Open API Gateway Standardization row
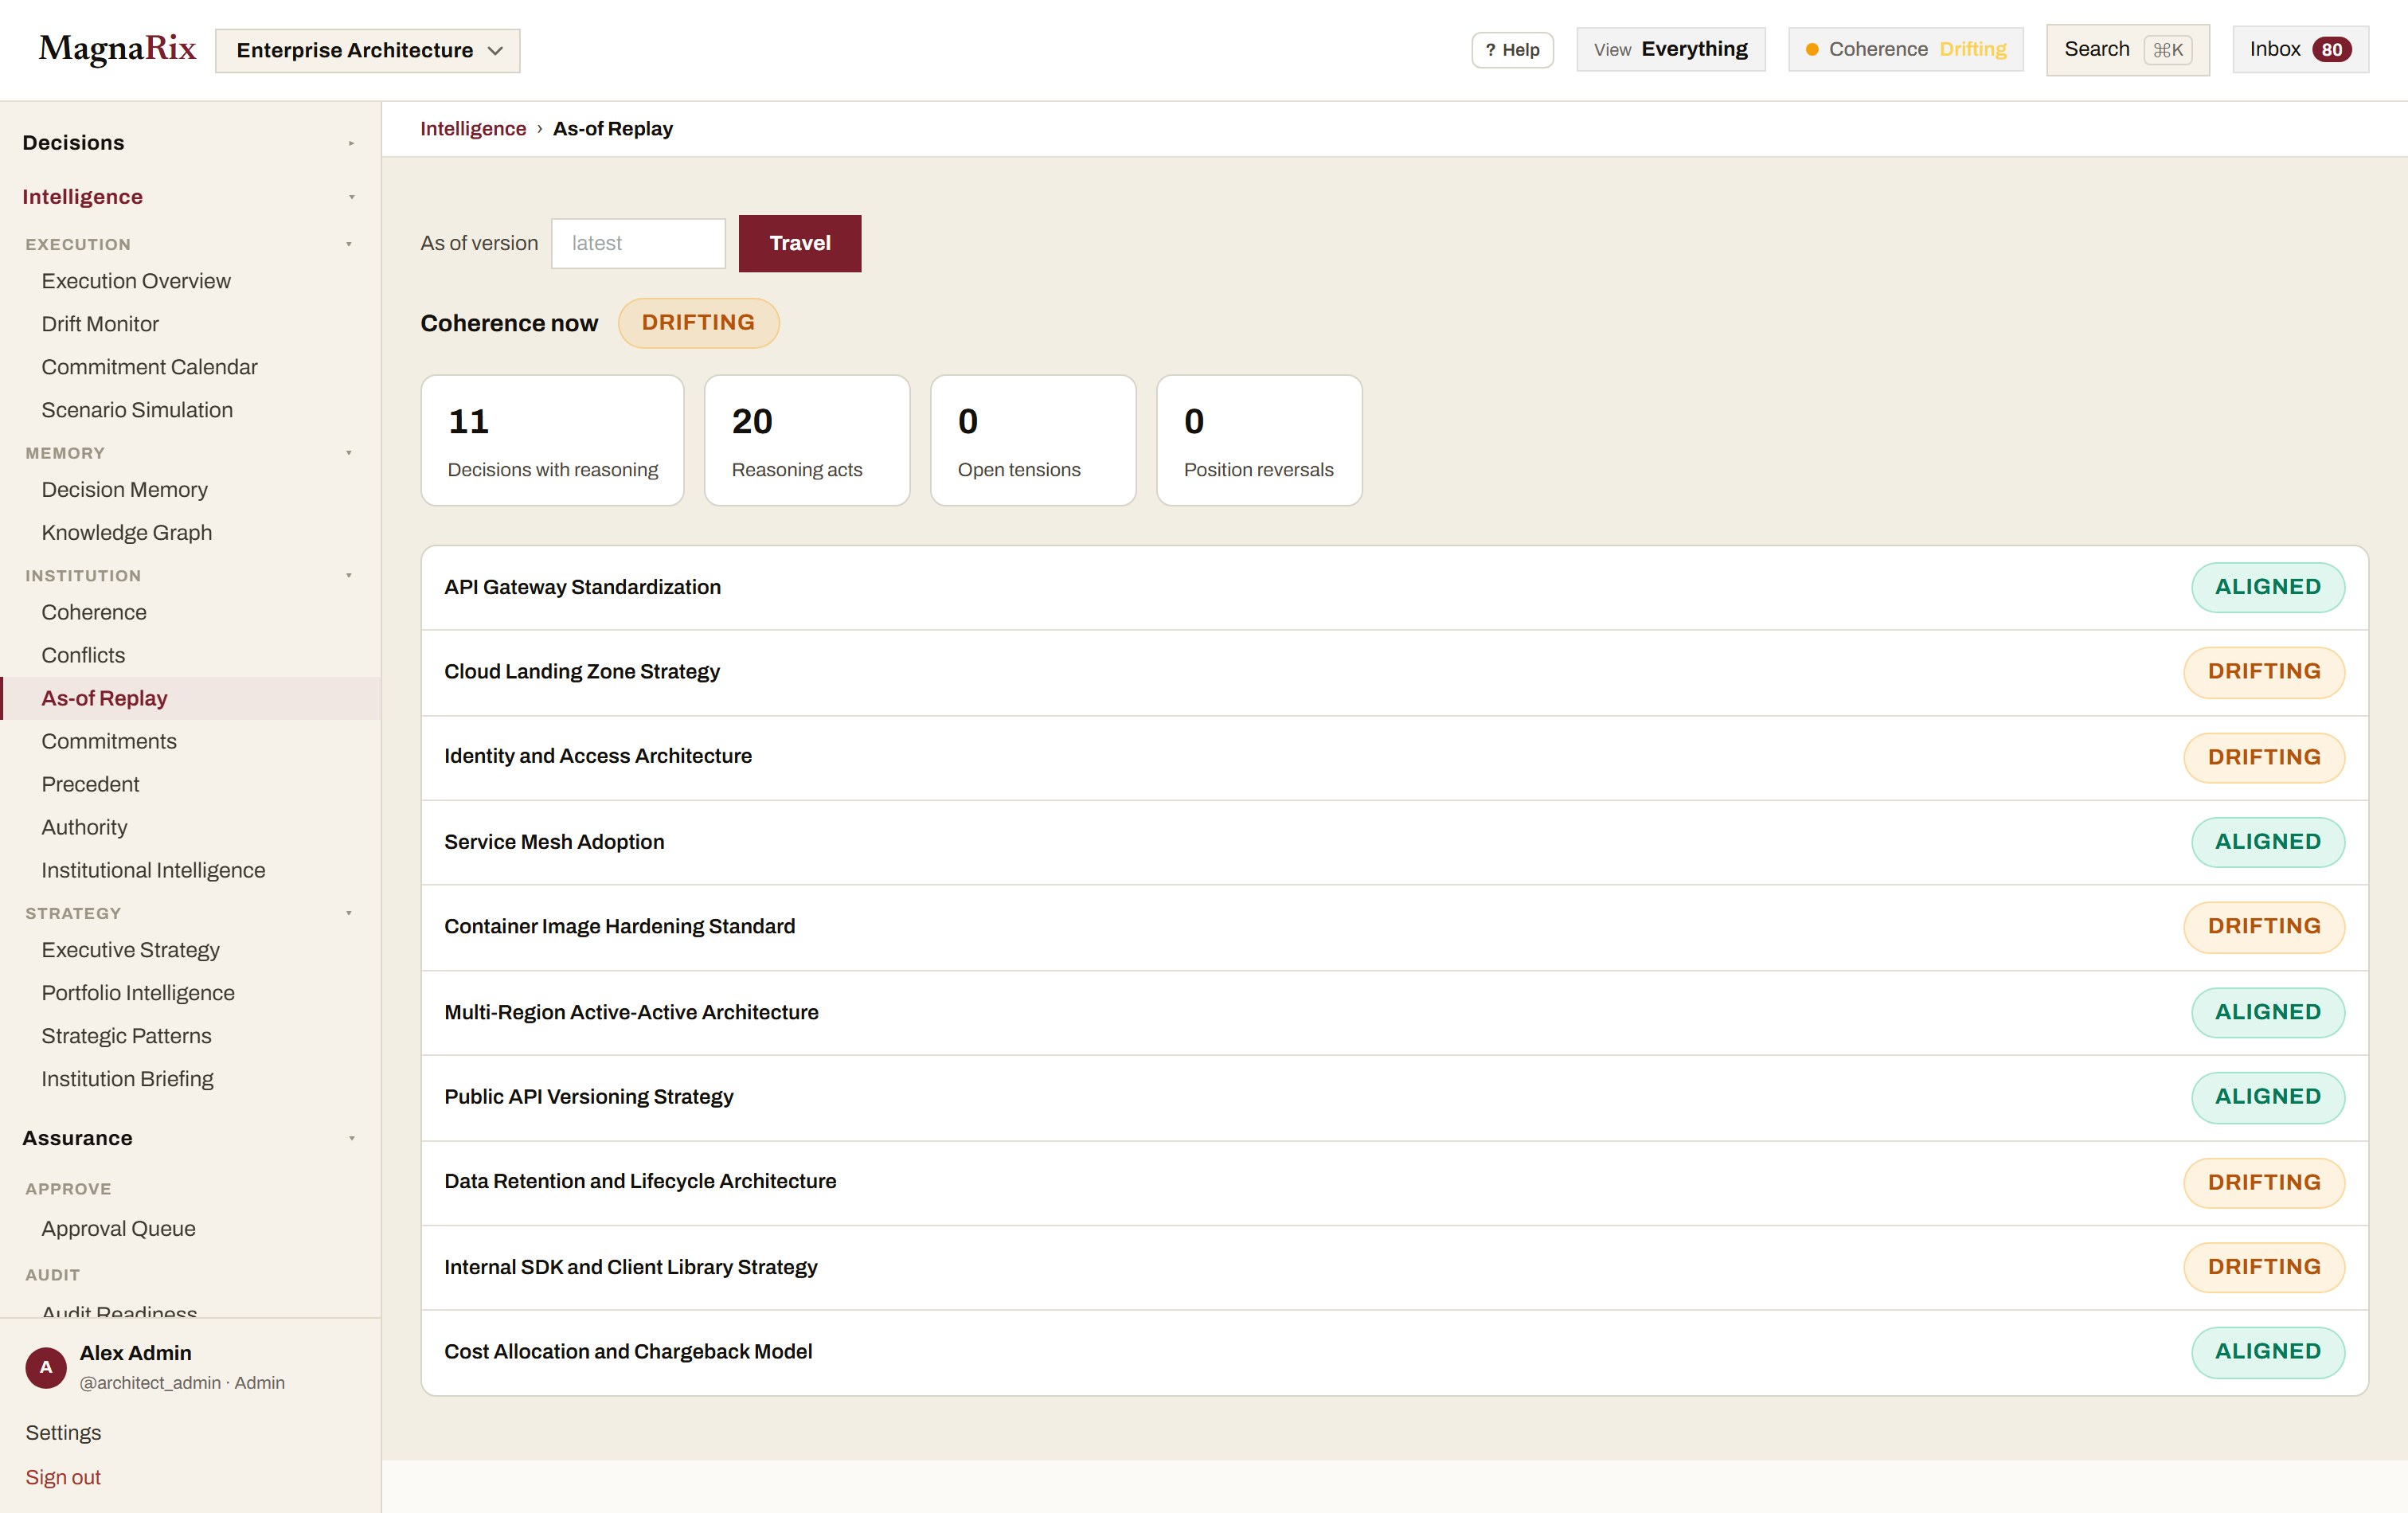The image size is (2408, 1513). [x=1394, y=587]
